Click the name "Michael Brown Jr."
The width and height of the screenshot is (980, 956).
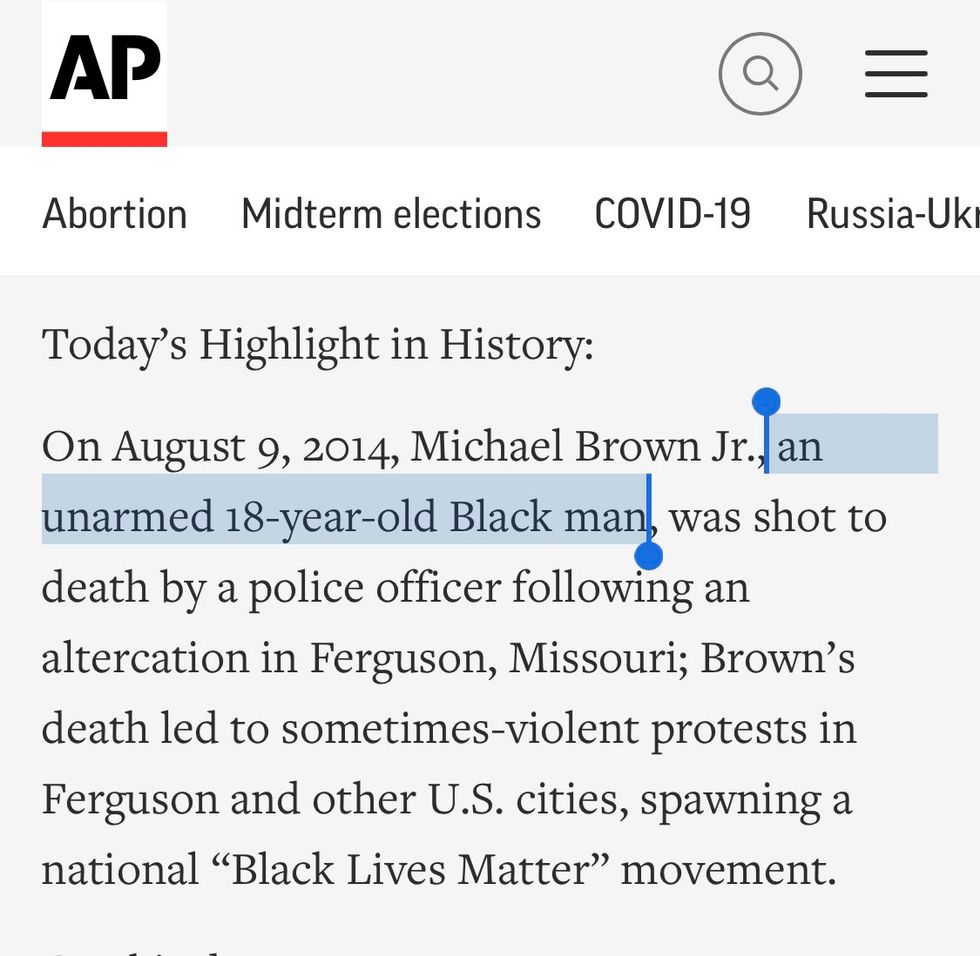click(587, 446)
